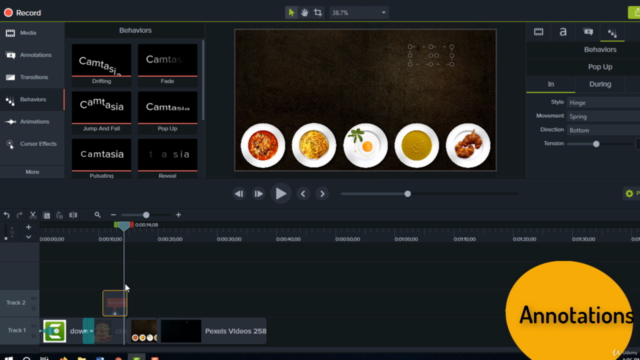
Task: Select the Pulsating behavior thumbnail
Action: click(x=102, y=158)
